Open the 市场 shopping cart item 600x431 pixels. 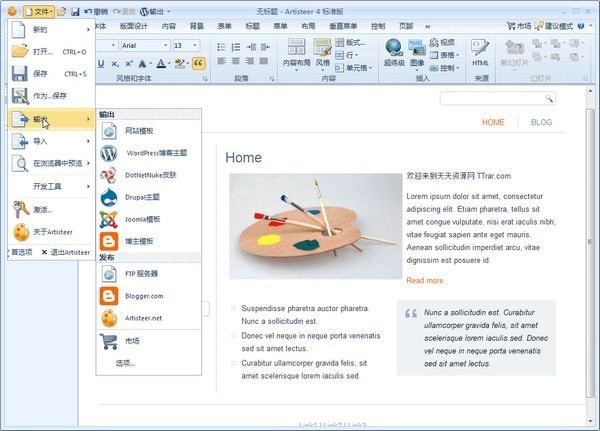(x=131, y=341)
